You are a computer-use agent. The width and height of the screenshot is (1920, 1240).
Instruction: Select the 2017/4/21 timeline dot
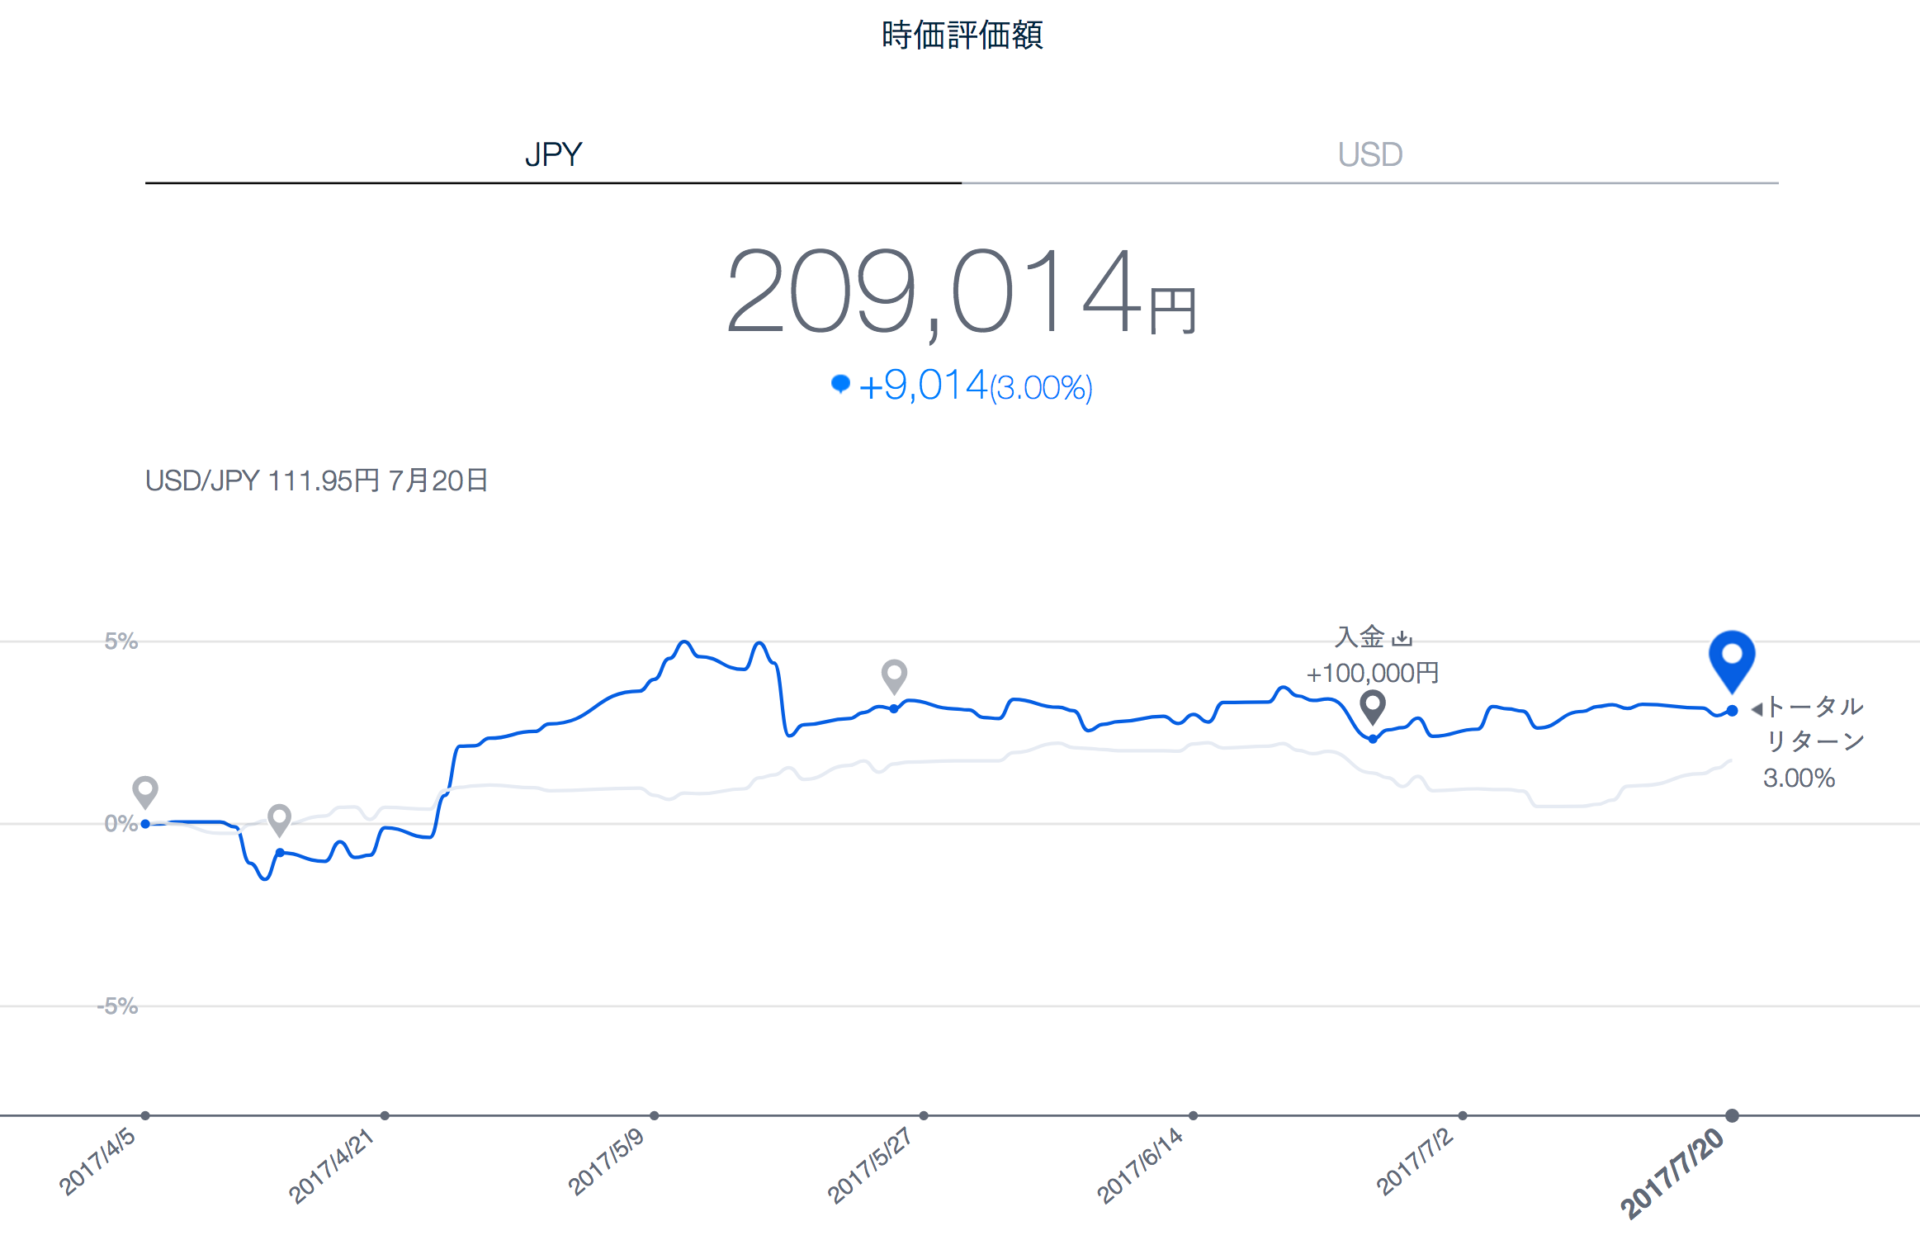[x=385, y=1115]
